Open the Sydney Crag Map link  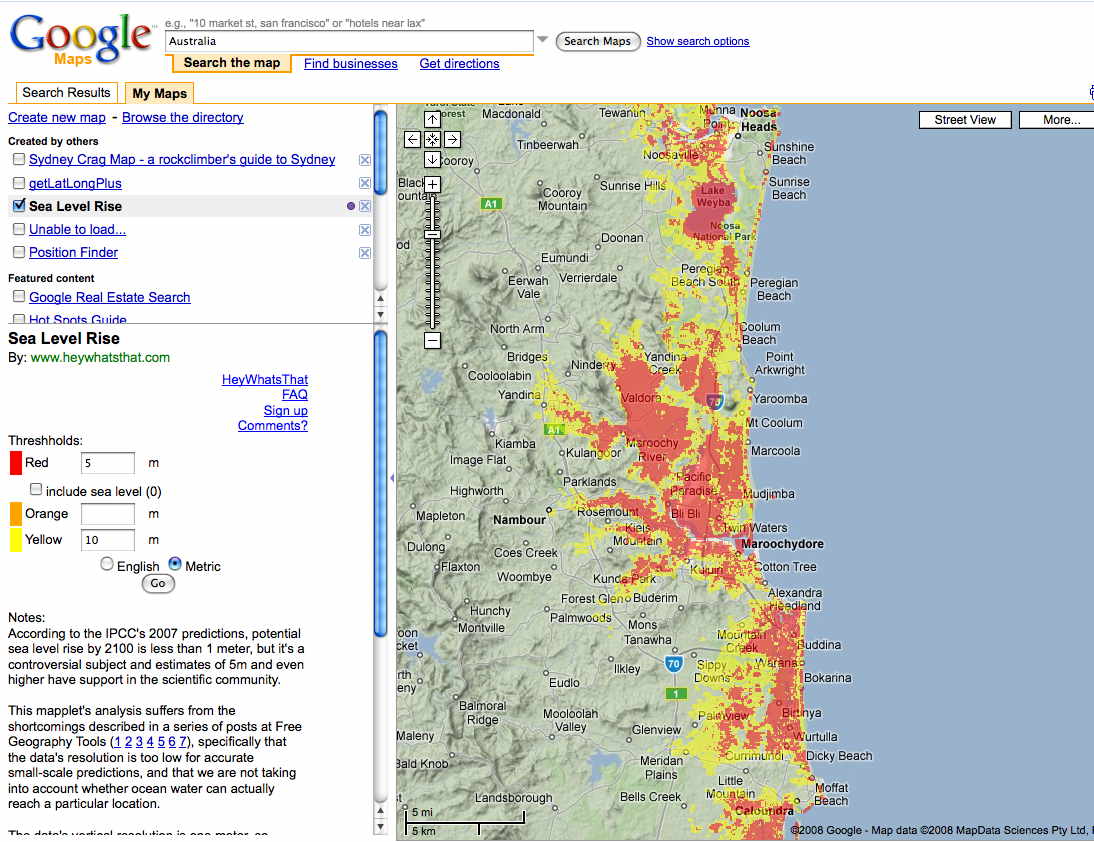tap(182, 160)
